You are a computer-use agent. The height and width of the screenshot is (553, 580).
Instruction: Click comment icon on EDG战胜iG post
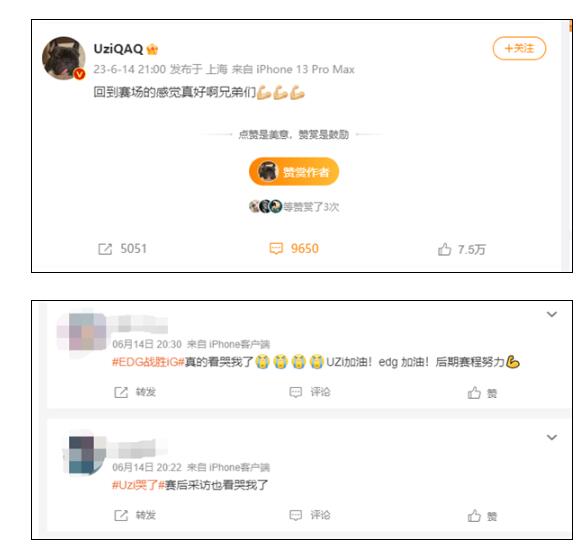point(296,392)
